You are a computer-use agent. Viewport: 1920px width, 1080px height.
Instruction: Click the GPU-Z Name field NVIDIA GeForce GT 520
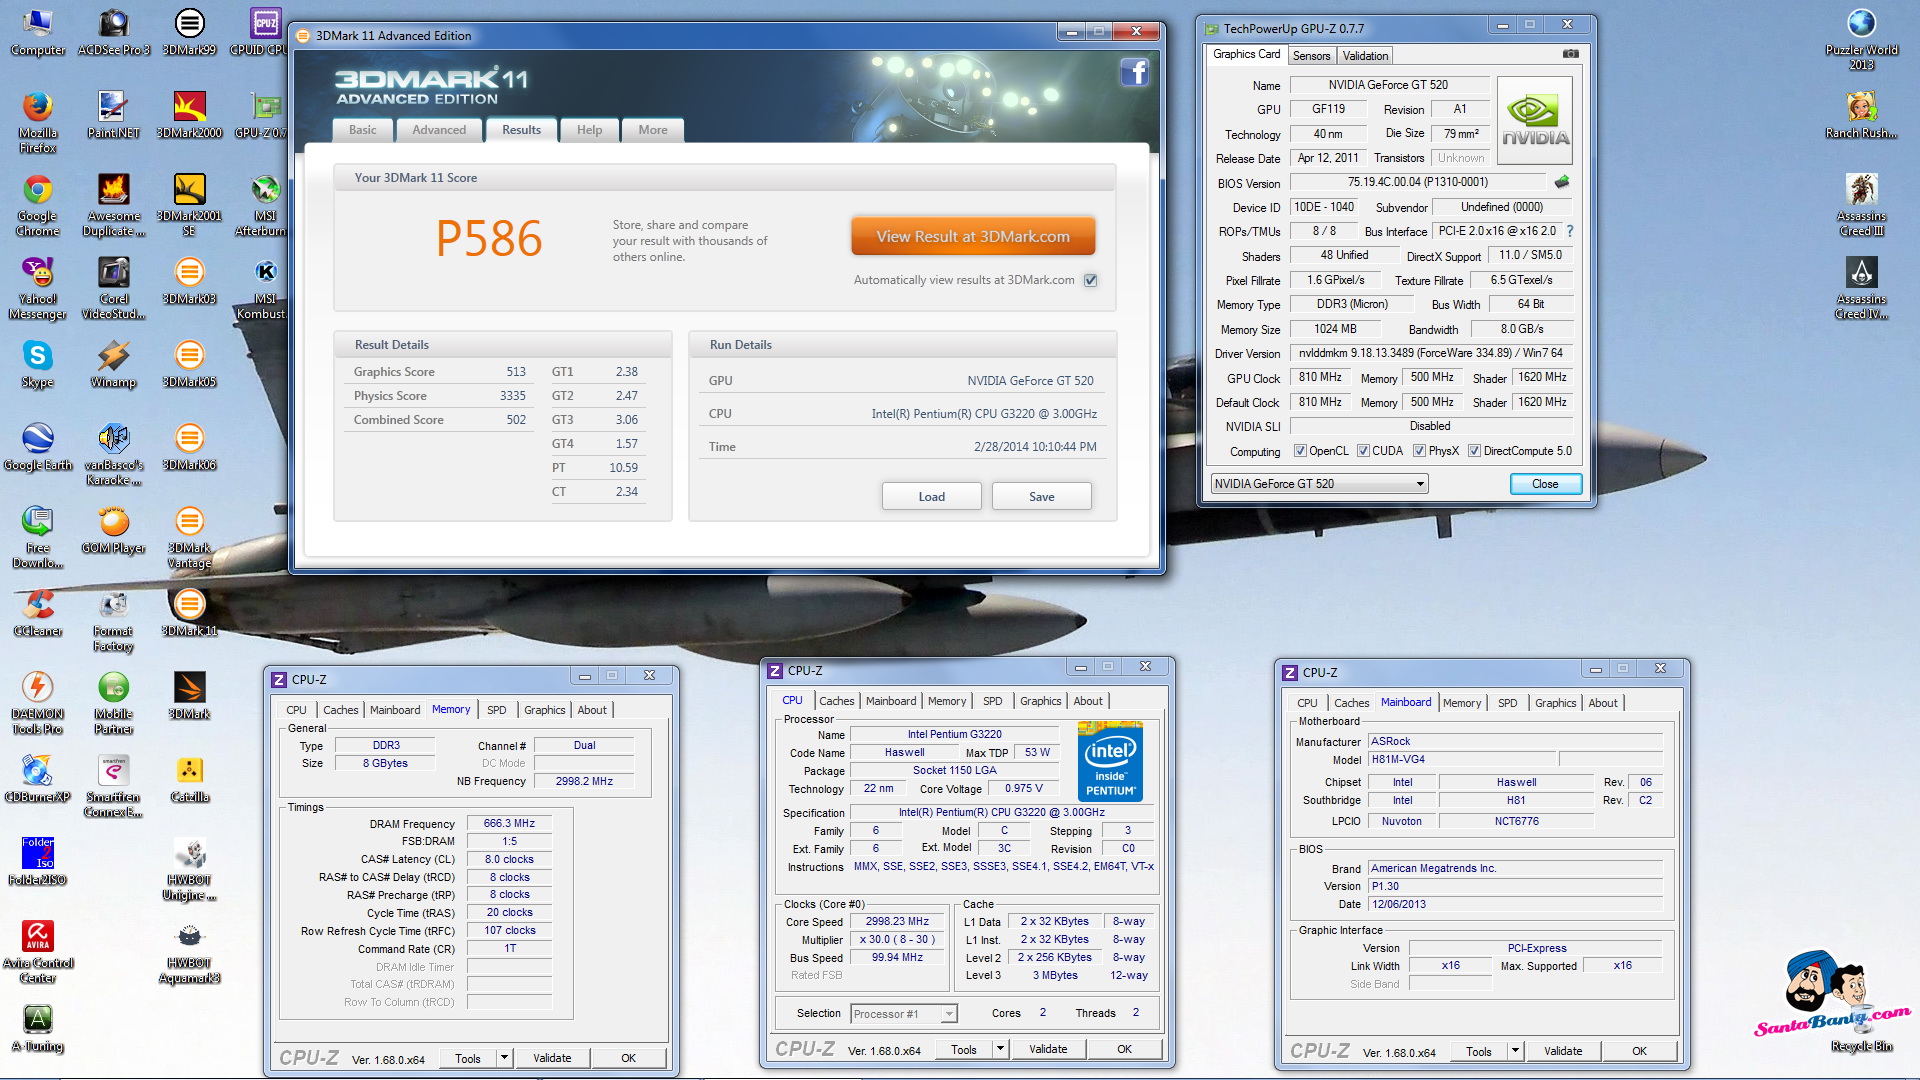1388,85
